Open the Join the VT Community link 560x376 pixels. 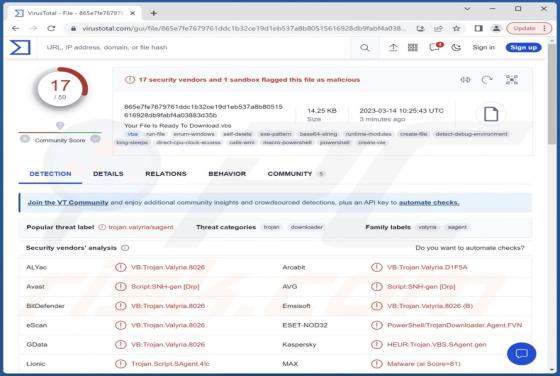68,202
